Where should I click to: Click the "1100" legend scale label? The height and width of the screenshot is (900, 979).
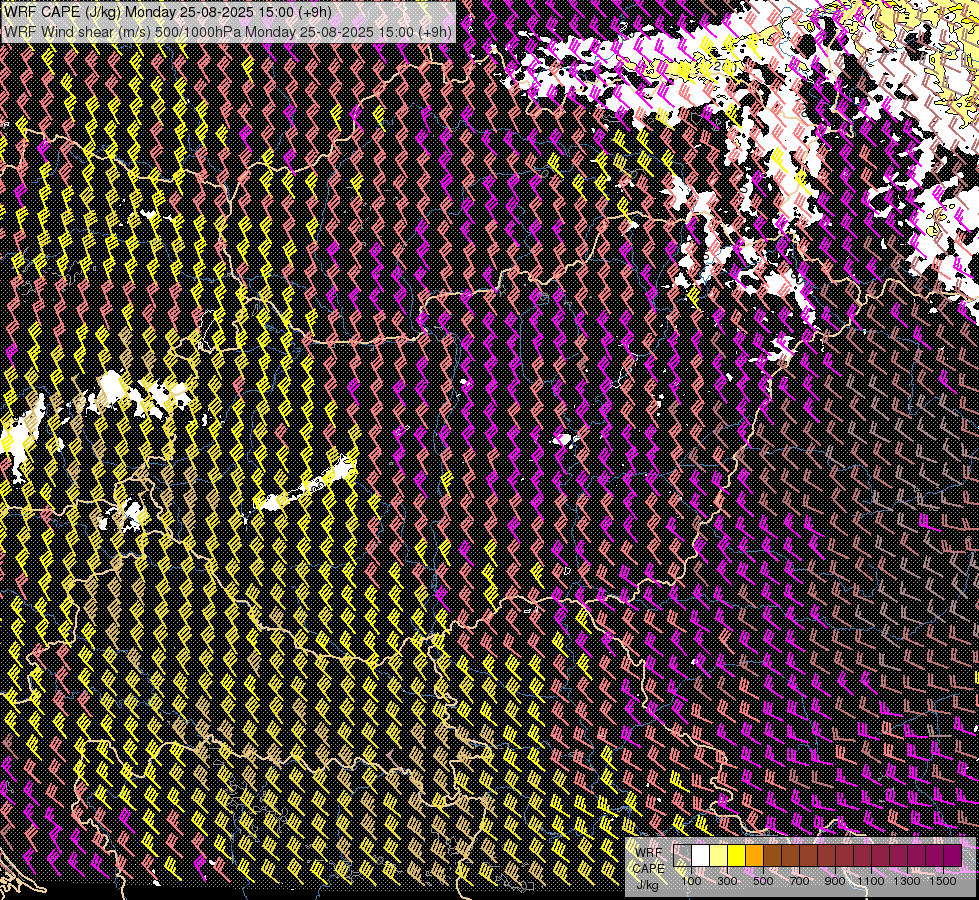[870, 881]
